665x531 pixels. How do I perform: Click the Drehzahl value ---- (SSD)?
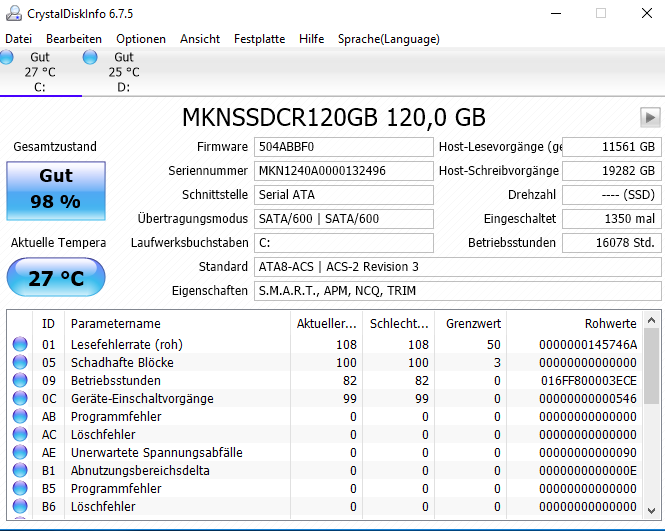pos(612,195)
